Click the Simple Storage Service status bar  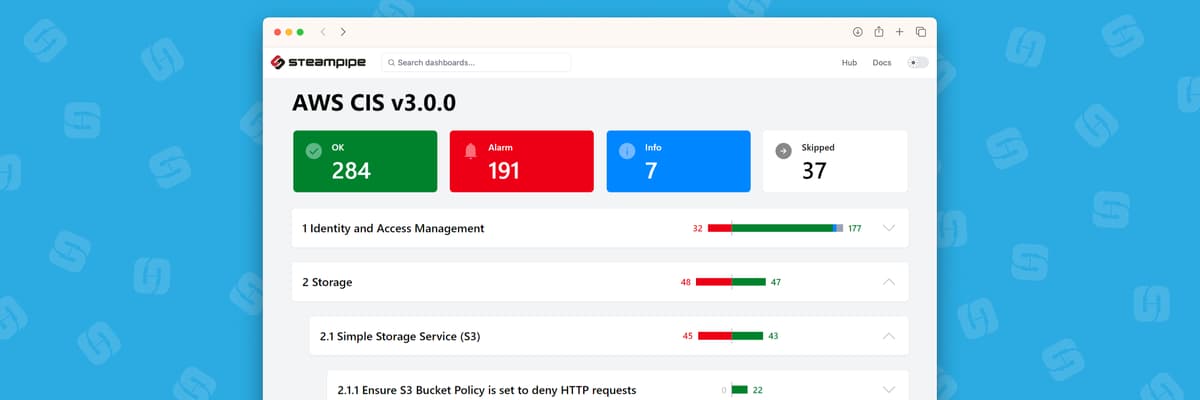[730, 336]
